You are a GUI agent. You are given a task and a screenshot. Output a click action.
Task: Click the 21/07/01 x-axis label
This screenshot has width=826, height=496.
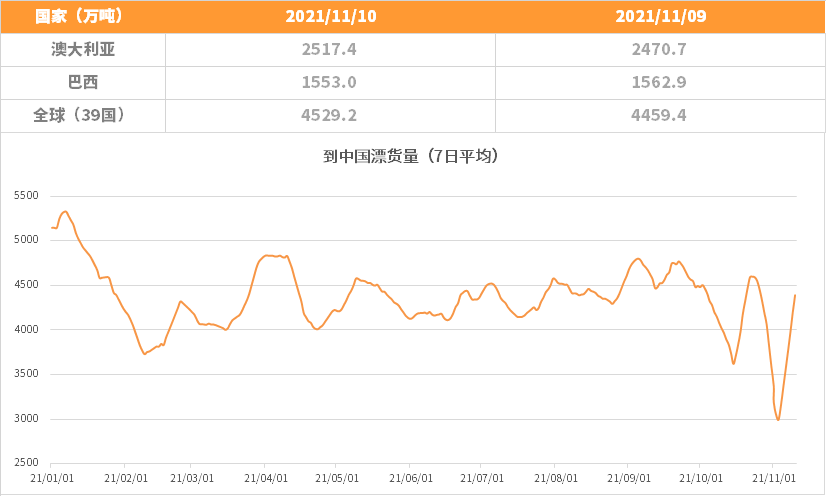[481, 478]
